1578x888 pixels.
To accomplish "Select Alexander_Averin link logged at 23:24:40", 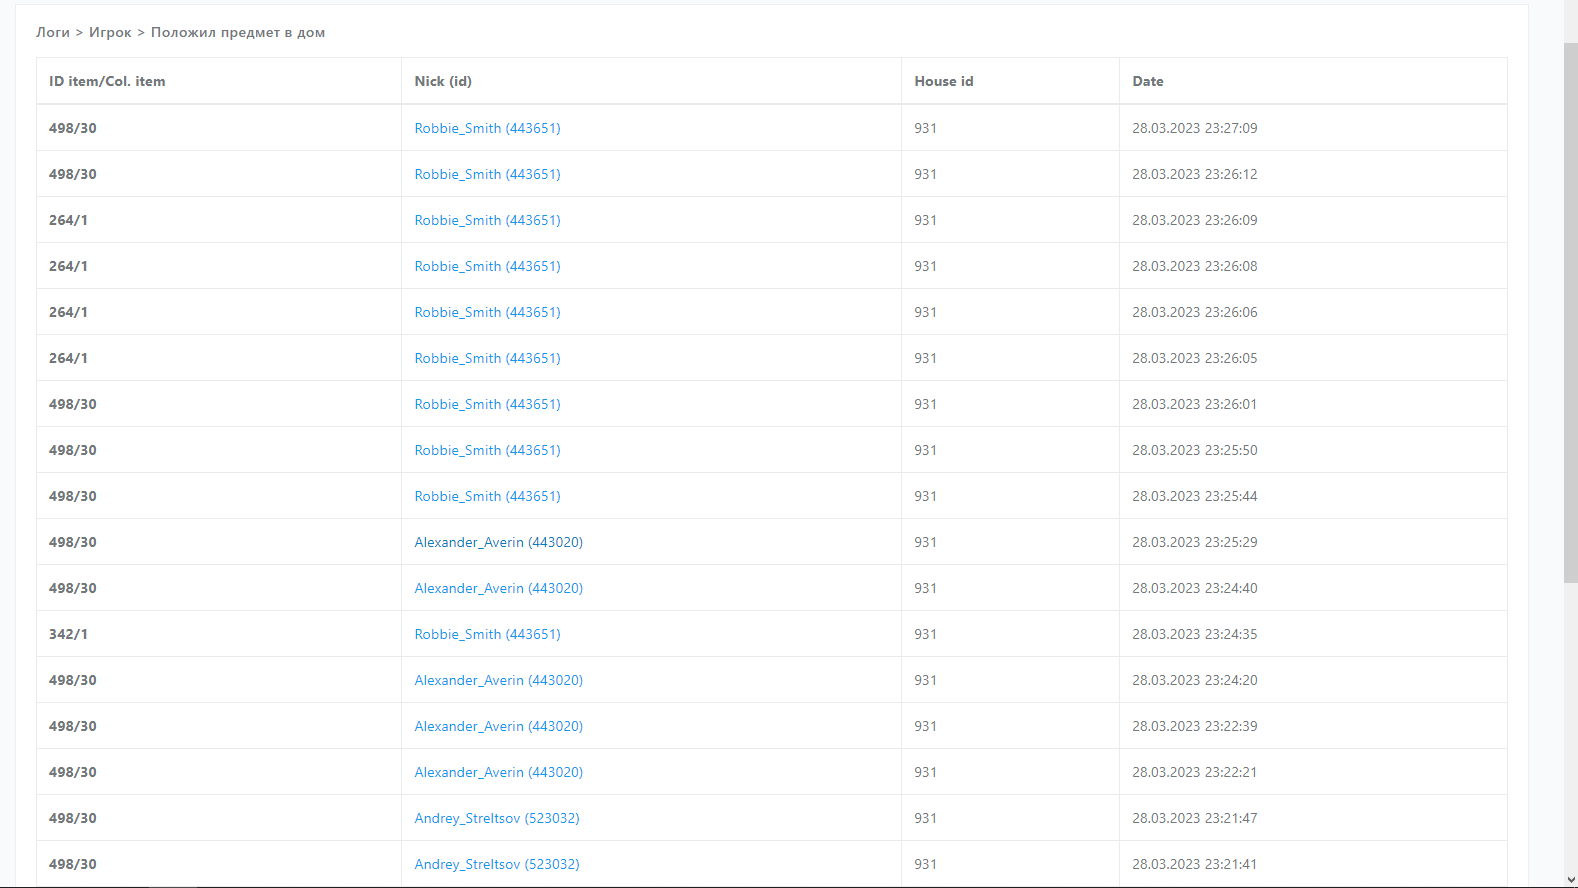I will pos(498,588).
